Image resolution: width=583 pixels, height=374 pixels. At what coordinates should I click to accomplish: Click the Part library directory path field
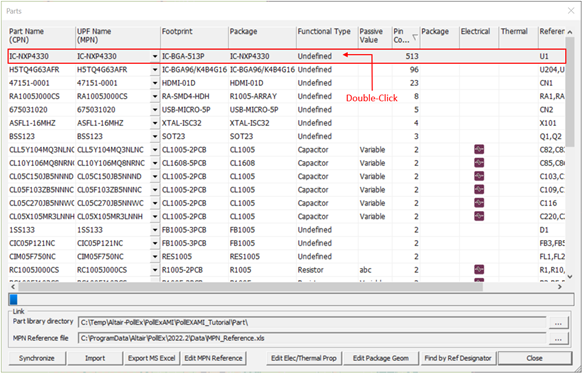coord(312,323)
